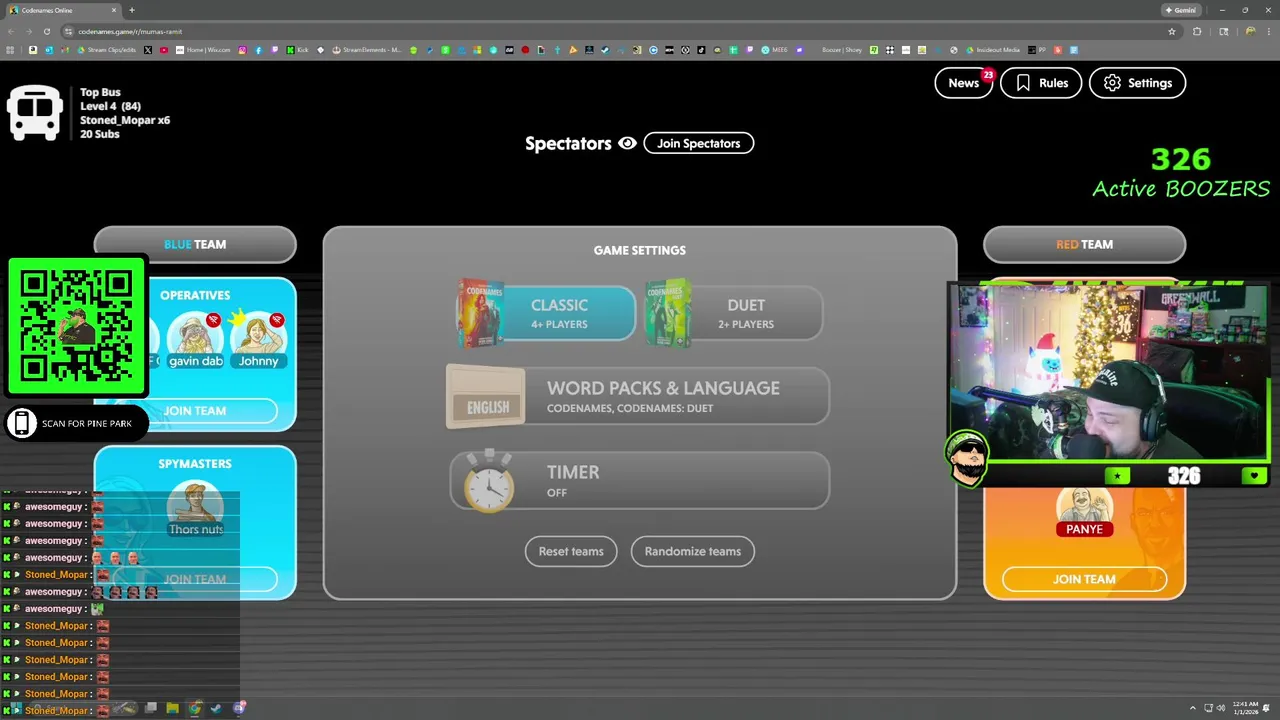The width and height of the screenshot is (1280, 720).
Task: Open the Instagram bookmark icon
Action: tap(242, 50)
